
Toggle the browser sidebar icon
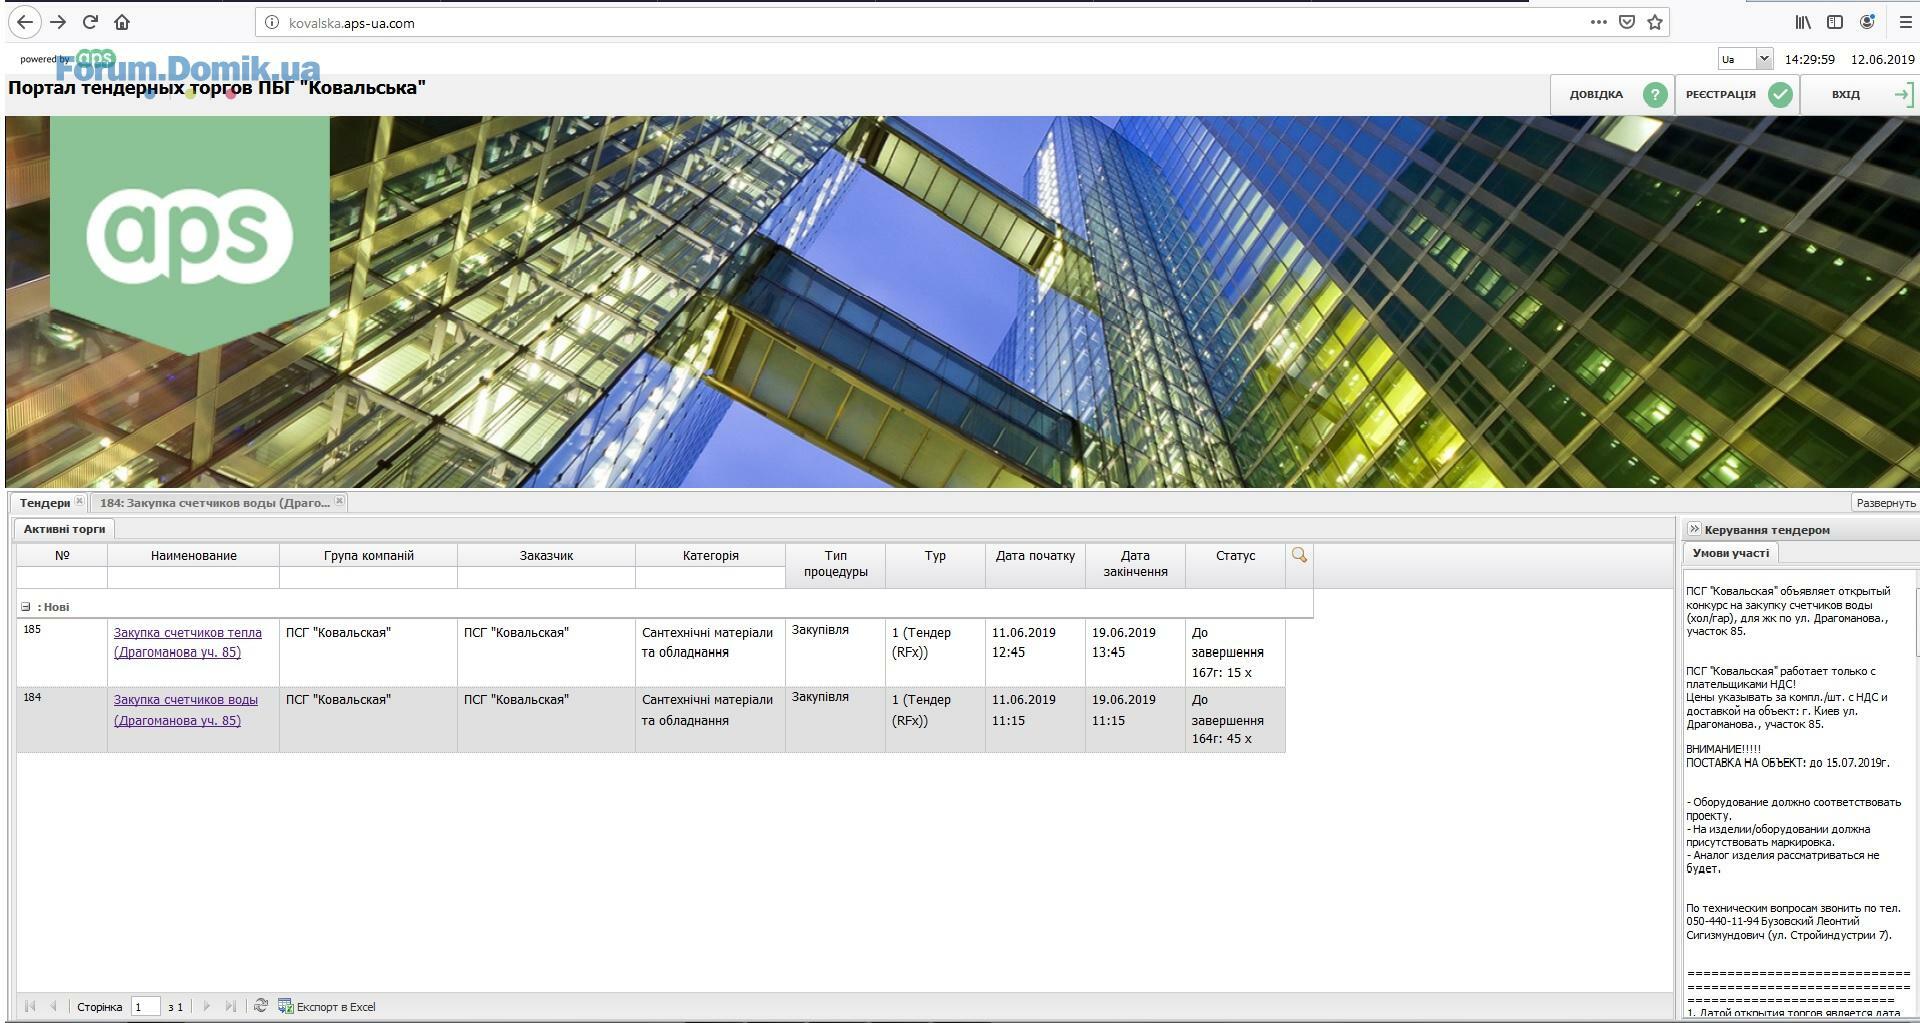(1835, 22)
